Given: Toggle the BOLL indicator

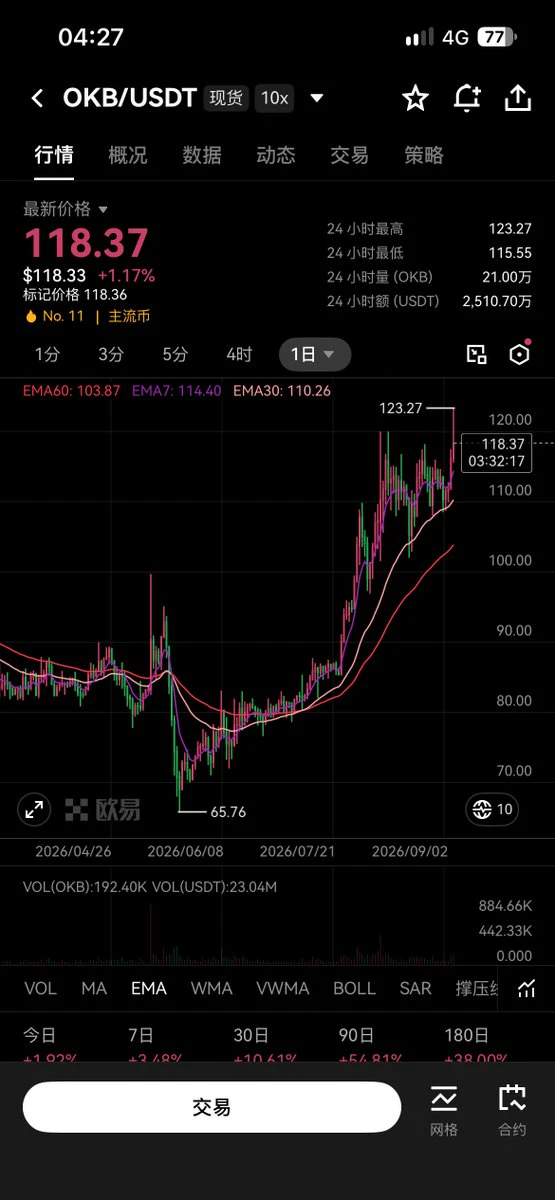Looking at the screenshot, I should pos(354,988).
